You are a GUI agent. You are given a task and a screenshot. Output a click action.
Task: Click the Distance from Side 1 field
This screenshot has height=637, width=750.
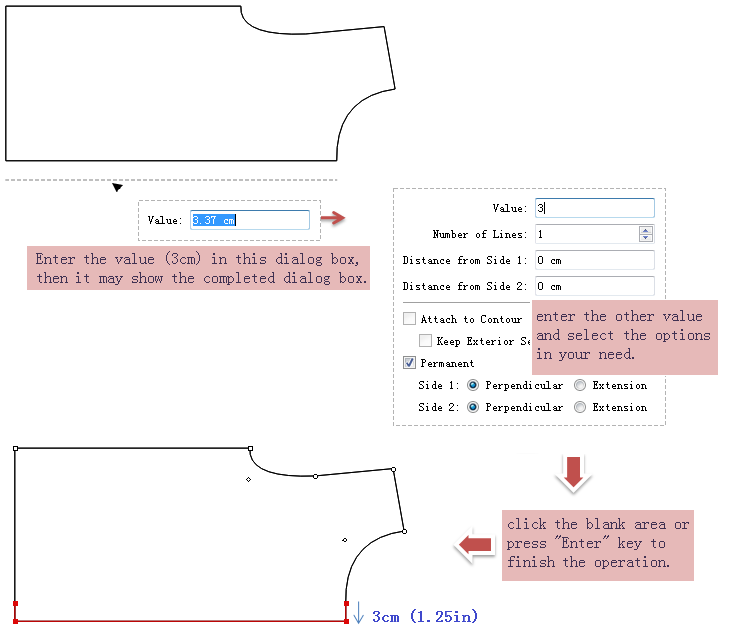tap(594, 260)
